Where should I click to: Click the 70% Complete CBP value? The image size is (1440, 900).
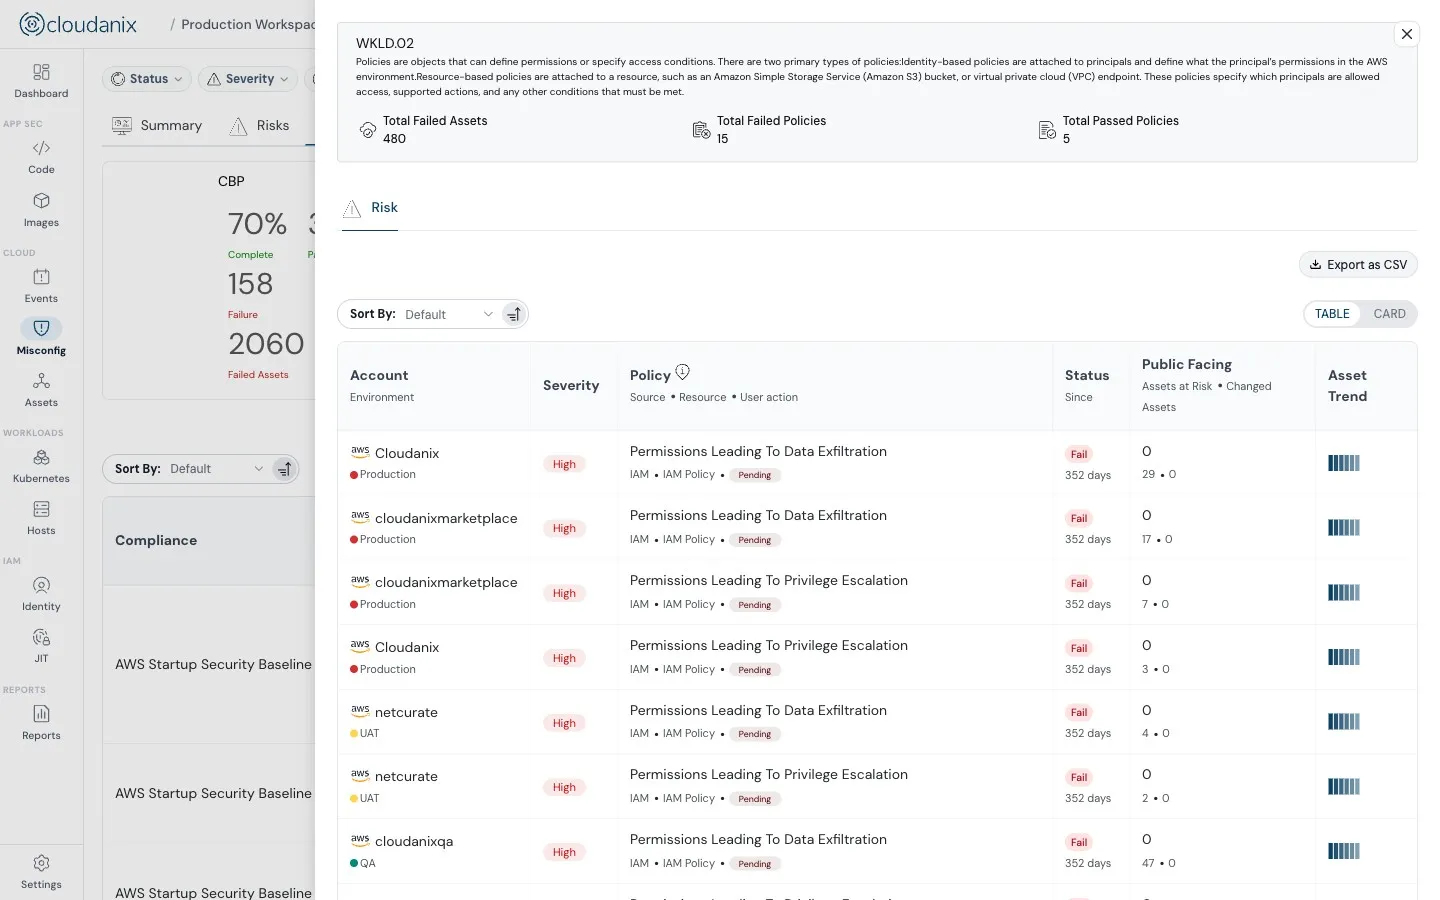(257, 224)
